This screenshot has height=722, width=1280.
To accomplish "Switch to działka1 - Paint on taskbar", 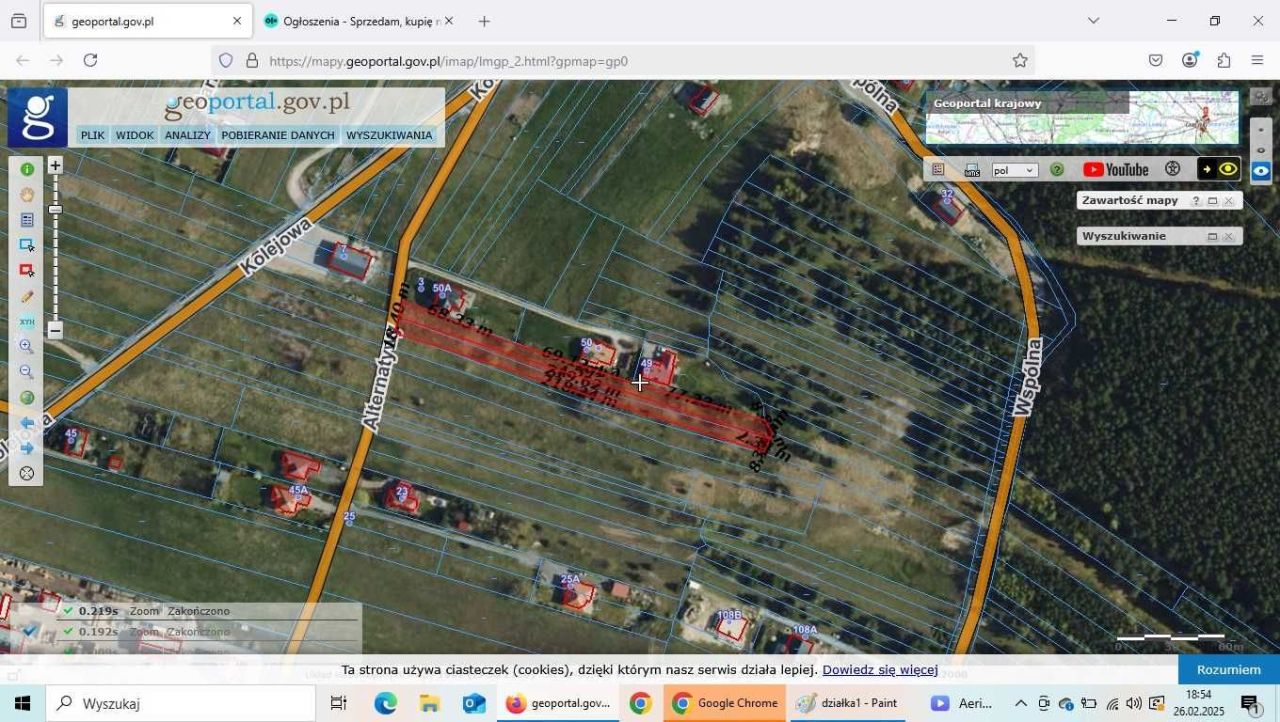I will tap(846, 703).
